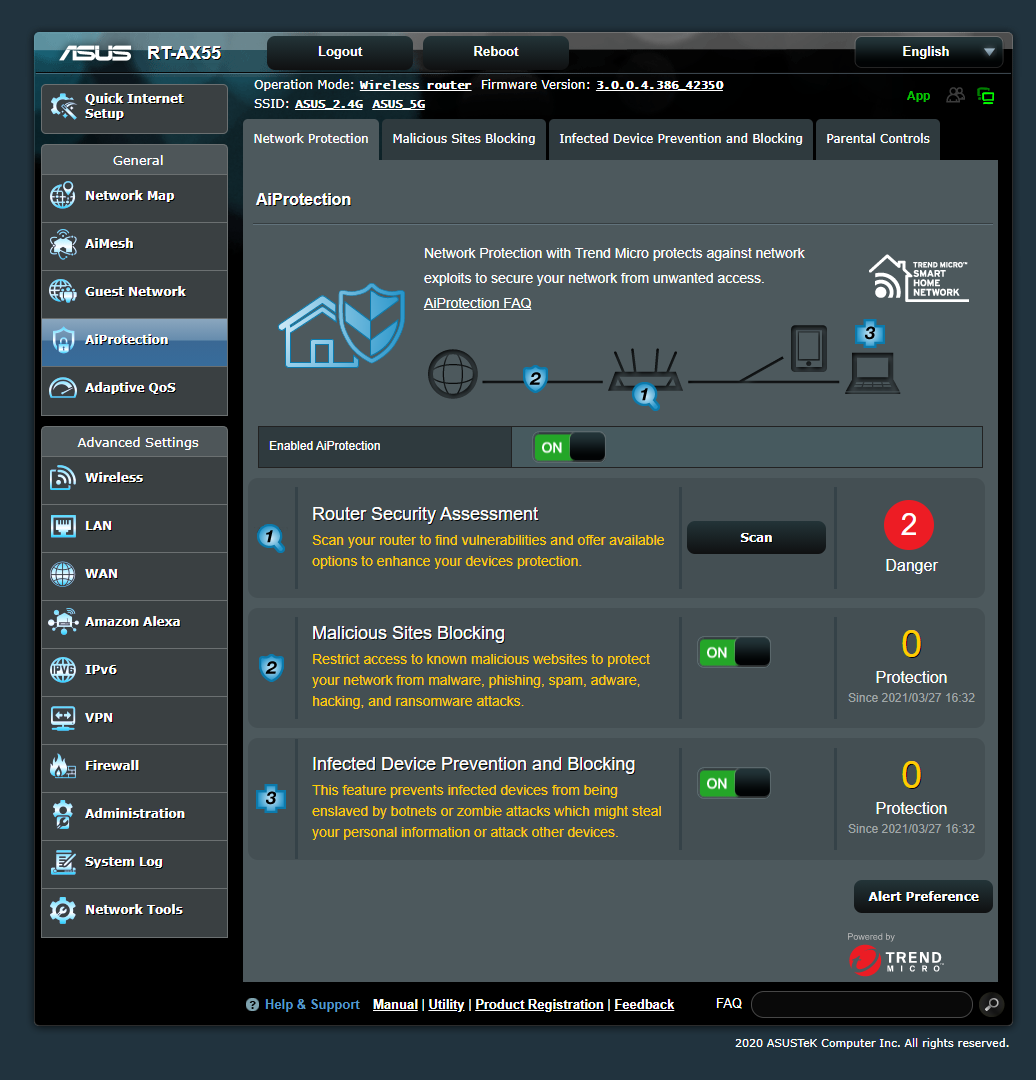
Task: Switch to Network Protection tab
Action: point(311,139)
